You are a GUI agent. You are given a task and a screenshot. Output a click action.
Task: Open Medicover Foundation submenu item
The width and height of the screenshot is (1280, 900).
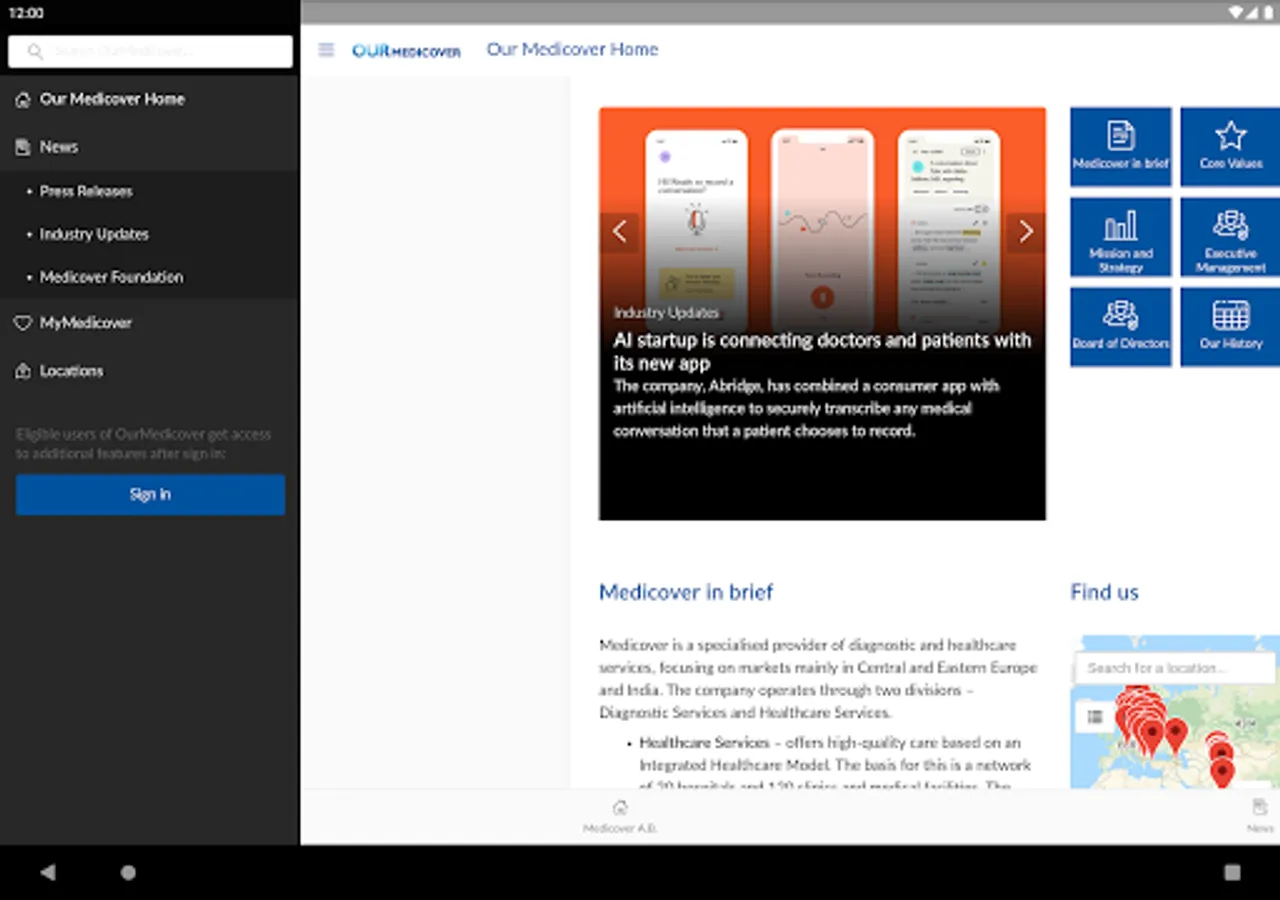tap(150, 277)
